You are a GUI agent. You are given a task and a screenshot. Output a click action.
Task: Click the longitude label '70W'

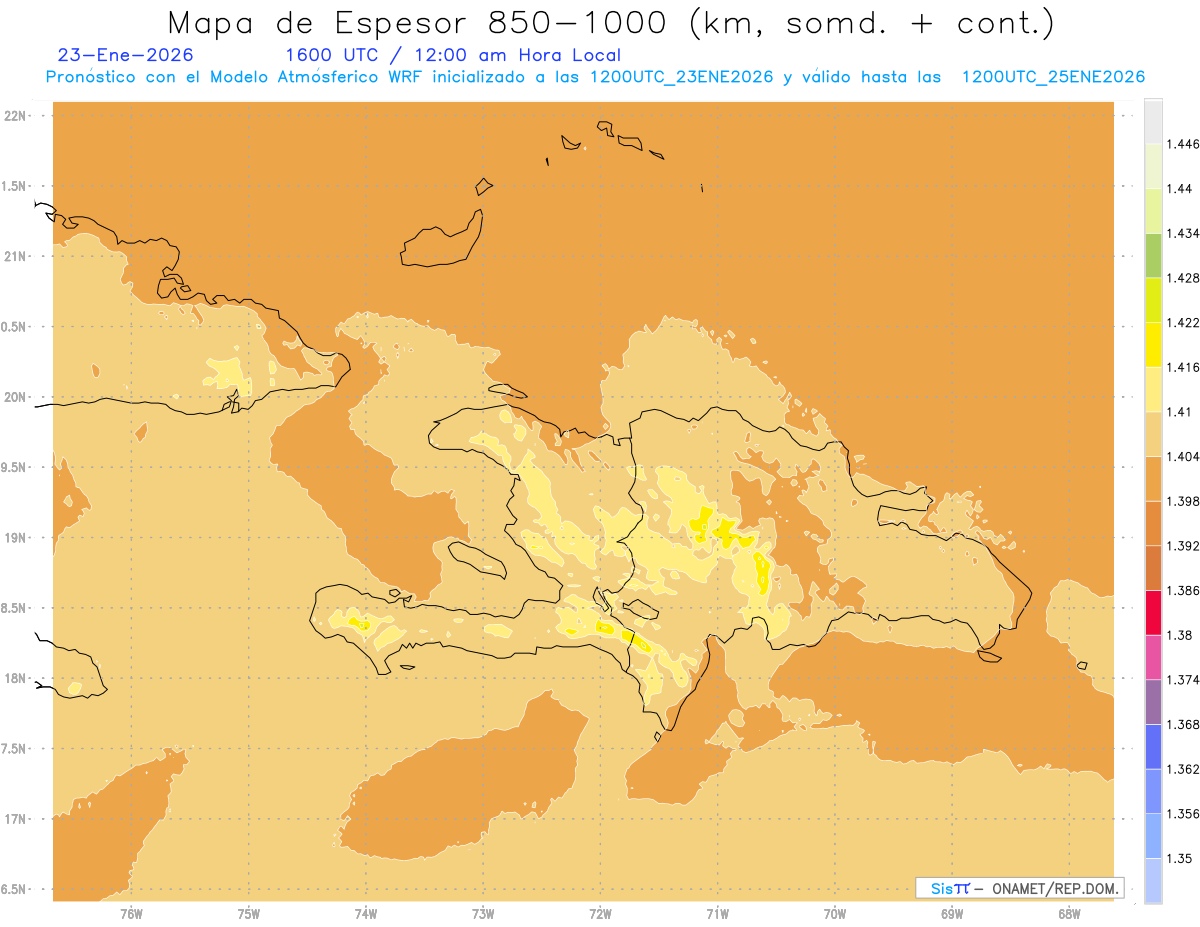coord(835,913)
